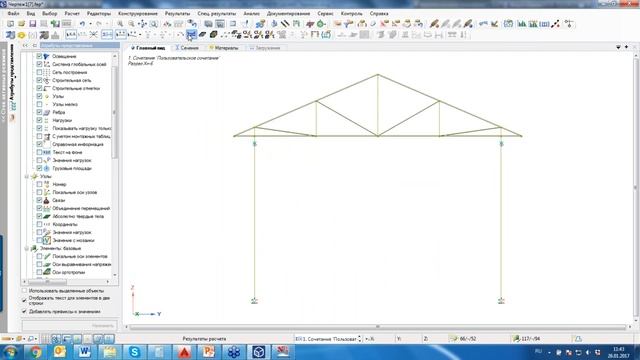Click the new document toolbar icon
The height and width of the screenshot is (360, 640).
tap(11, 24)
